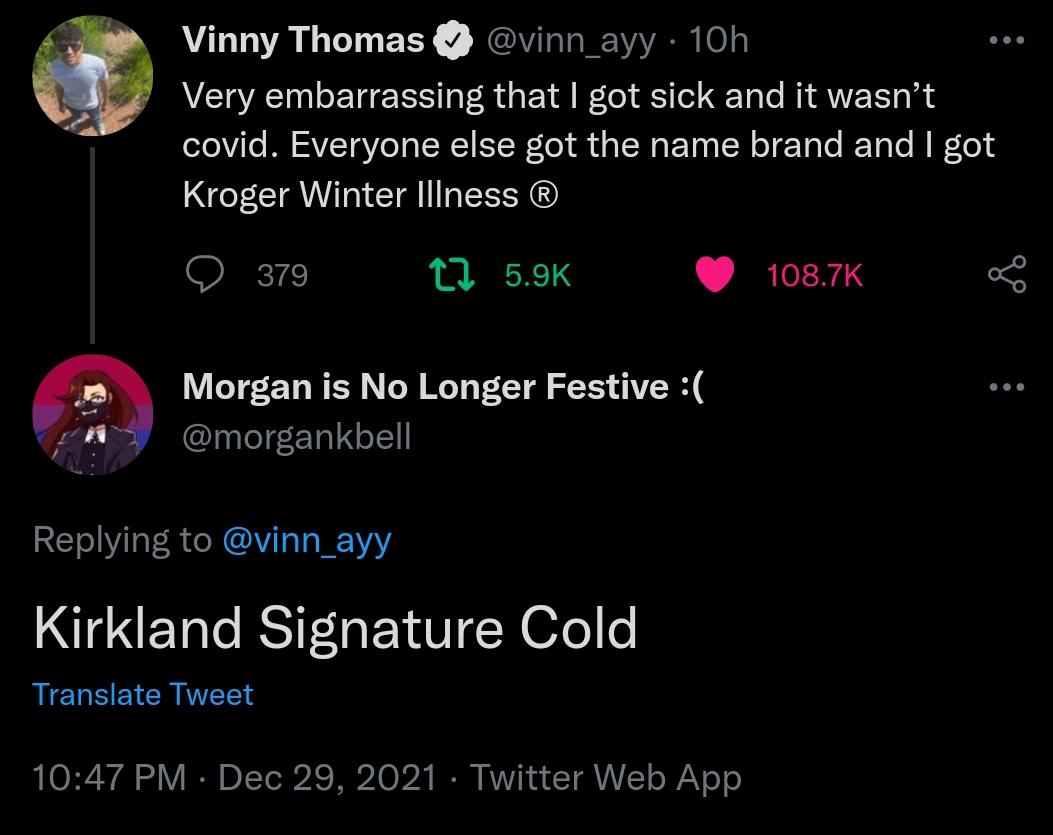Click the Vinny Thomas display name
This screenshot has height=835, width=1053.
click(303, 41)
